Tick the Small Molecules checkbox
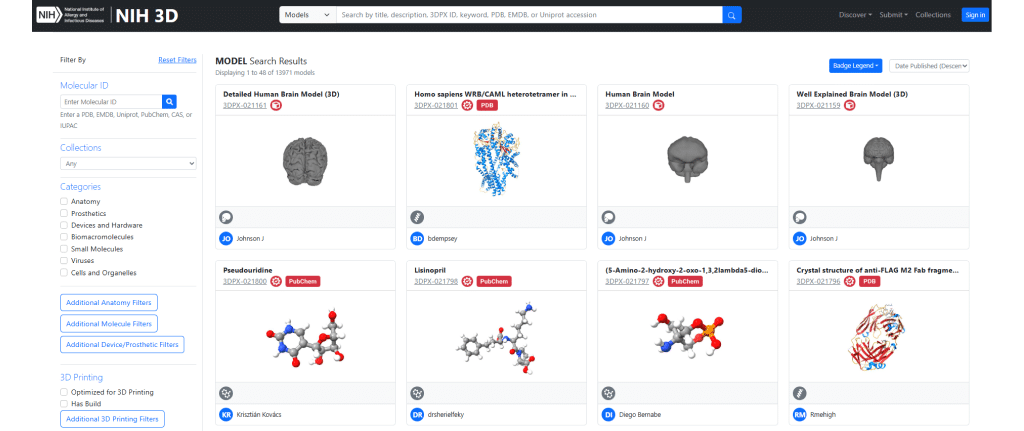1024x431 pixels. click(64, 249)
